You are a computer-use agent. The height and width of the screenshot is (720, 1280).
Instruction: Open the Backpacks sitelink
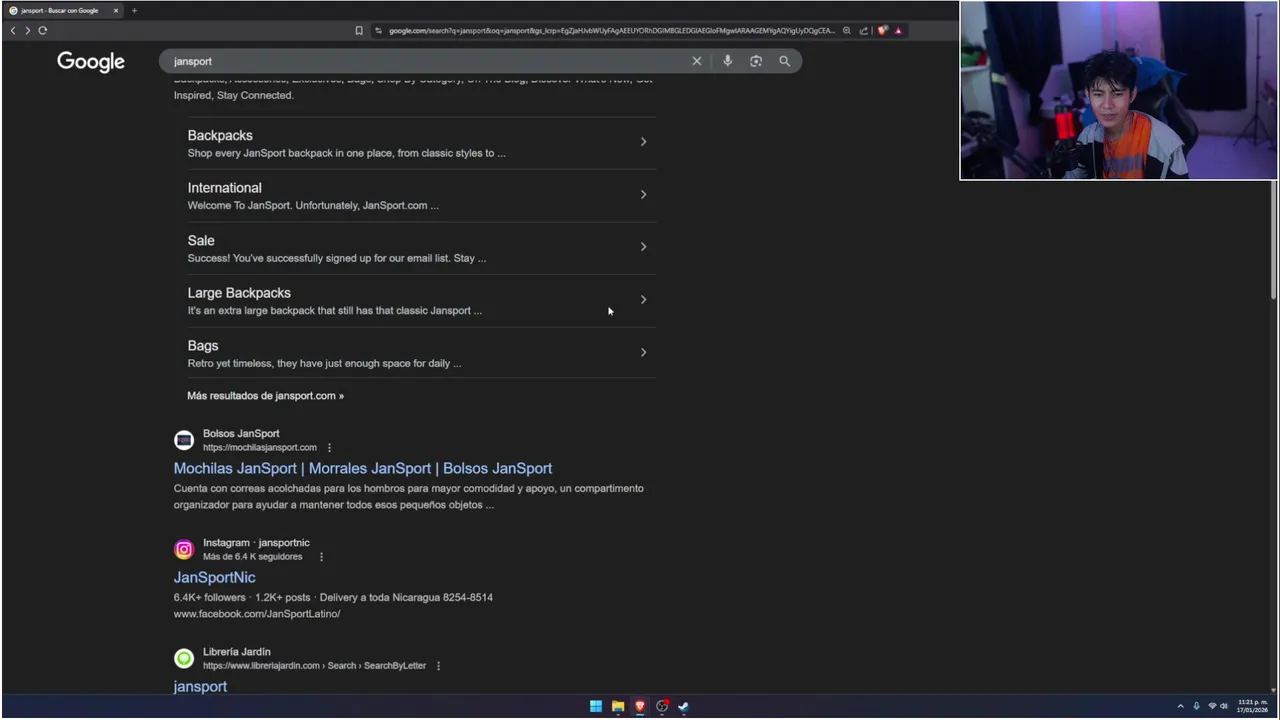pyautogui.click(x=220, y=135)
